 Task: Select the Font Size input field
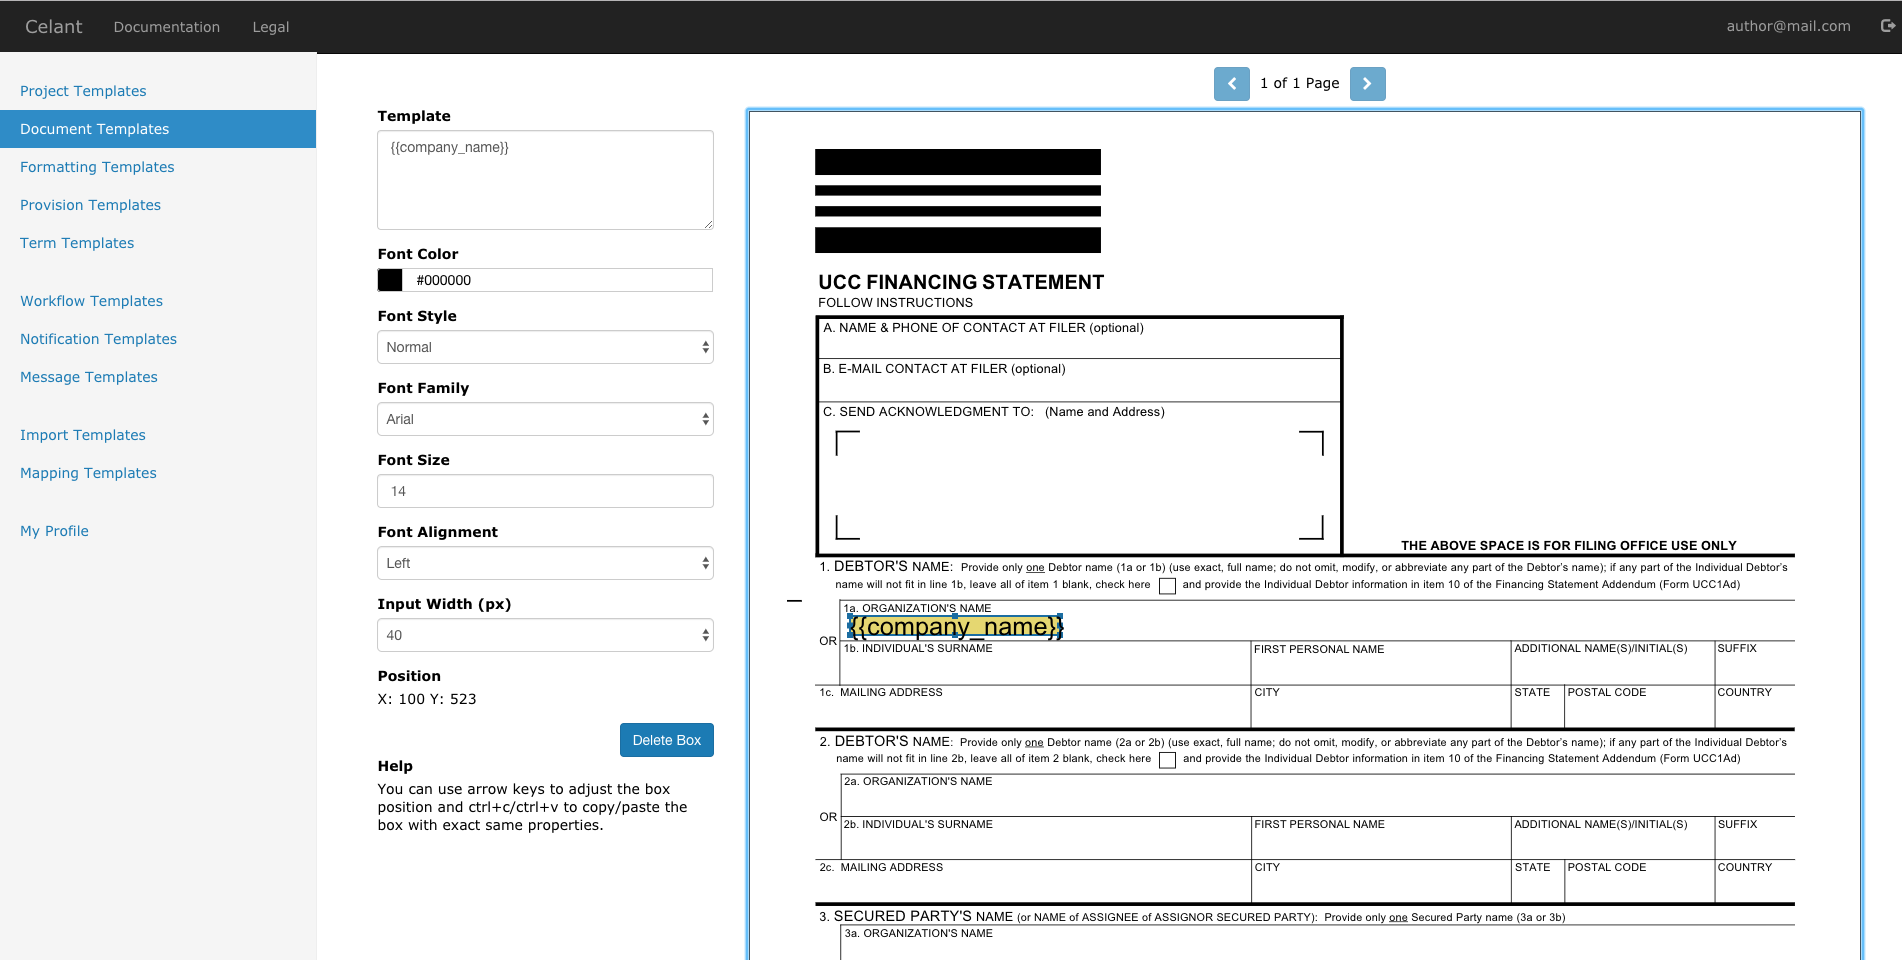coord(545,491)
